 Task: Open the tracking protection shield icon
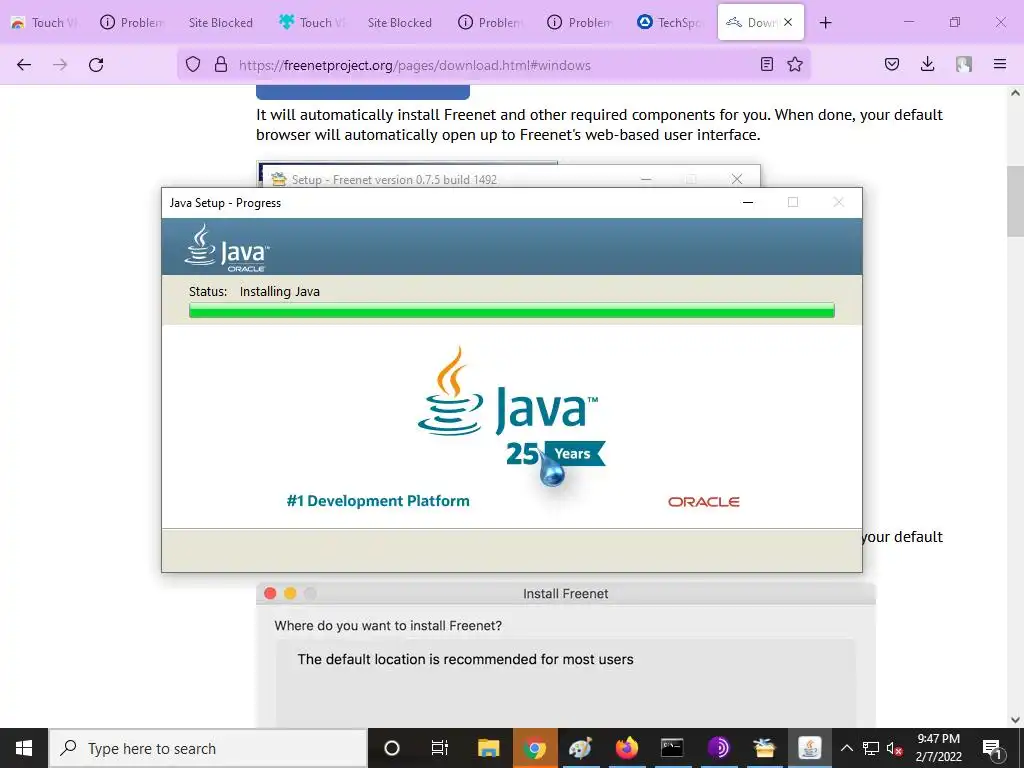point(193,65)
